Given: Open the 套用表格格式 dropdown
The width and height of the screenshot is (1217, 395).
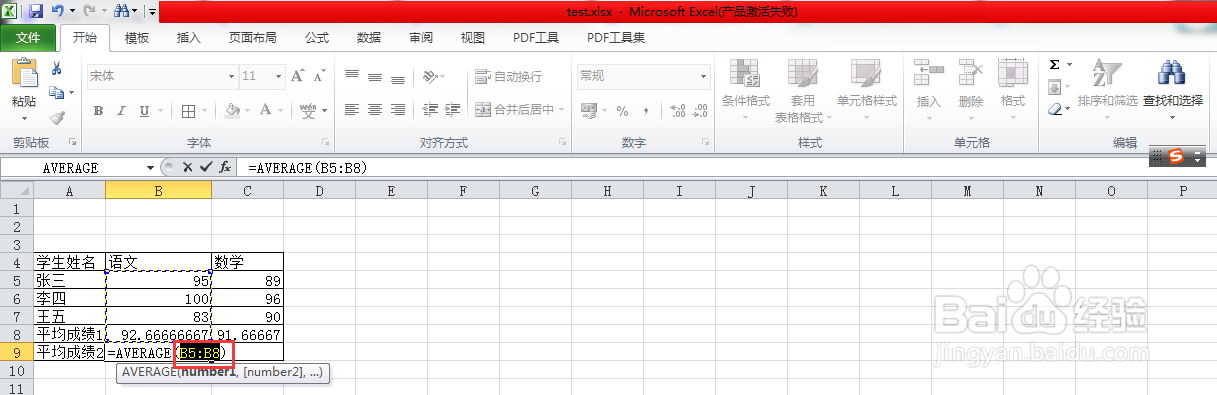Looking at the screenshot, I should [803, 89].
